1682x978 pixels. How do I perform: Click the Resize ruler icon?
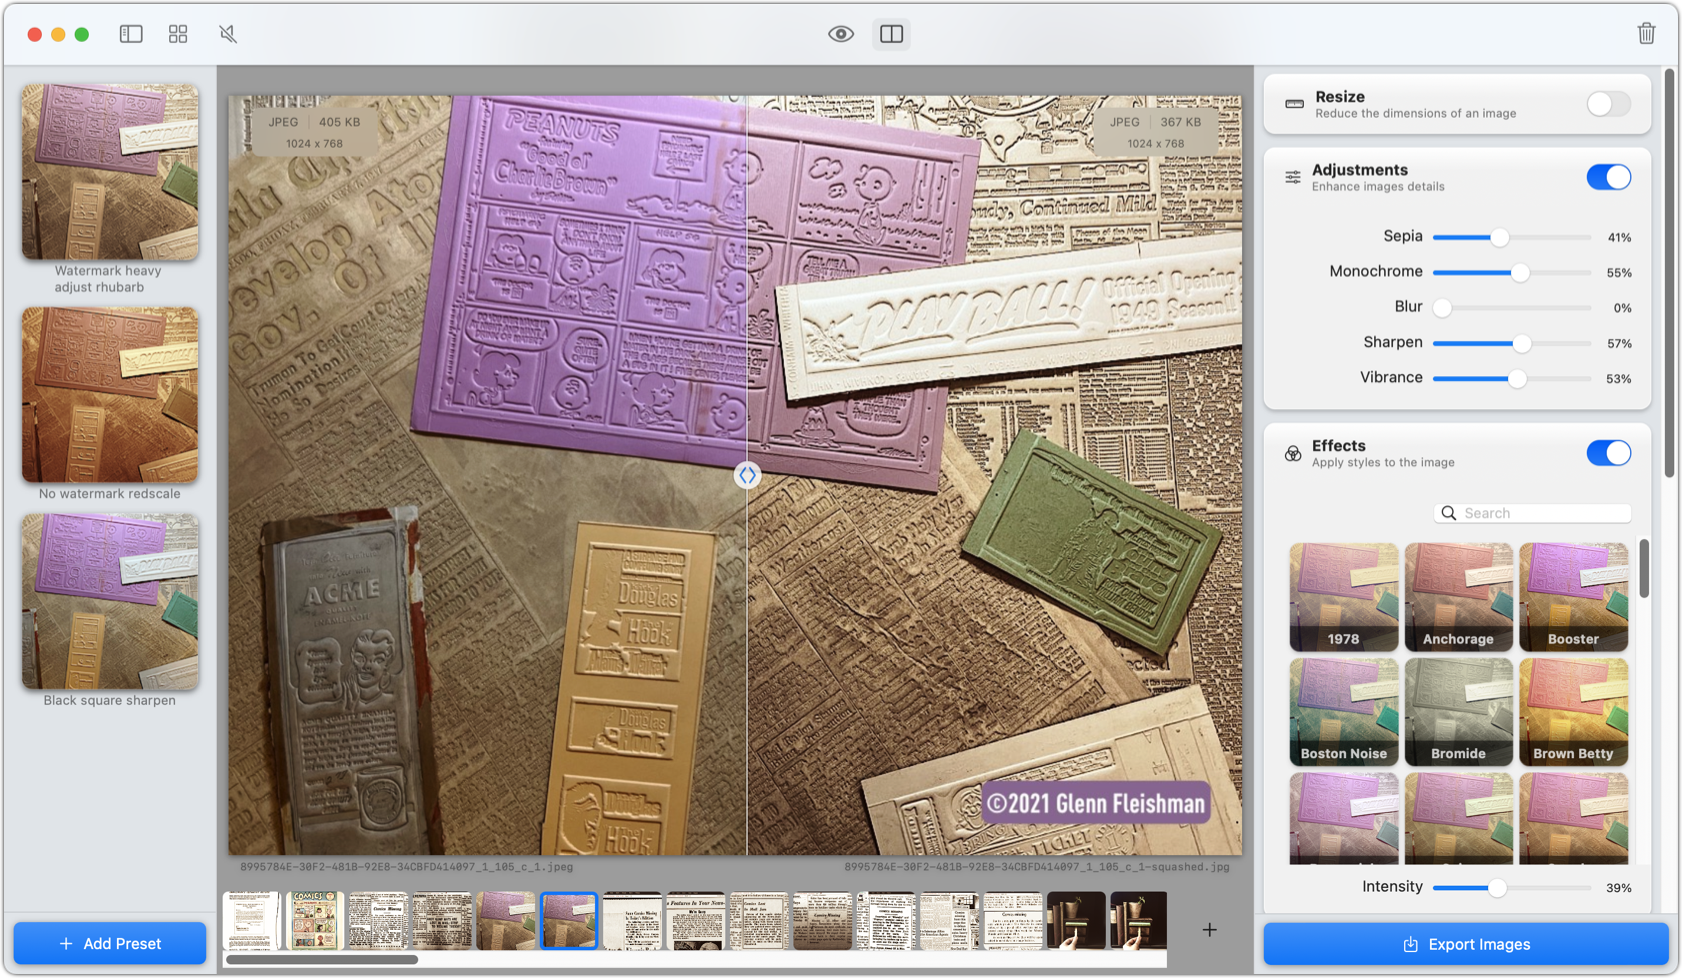click(1294, 104)
